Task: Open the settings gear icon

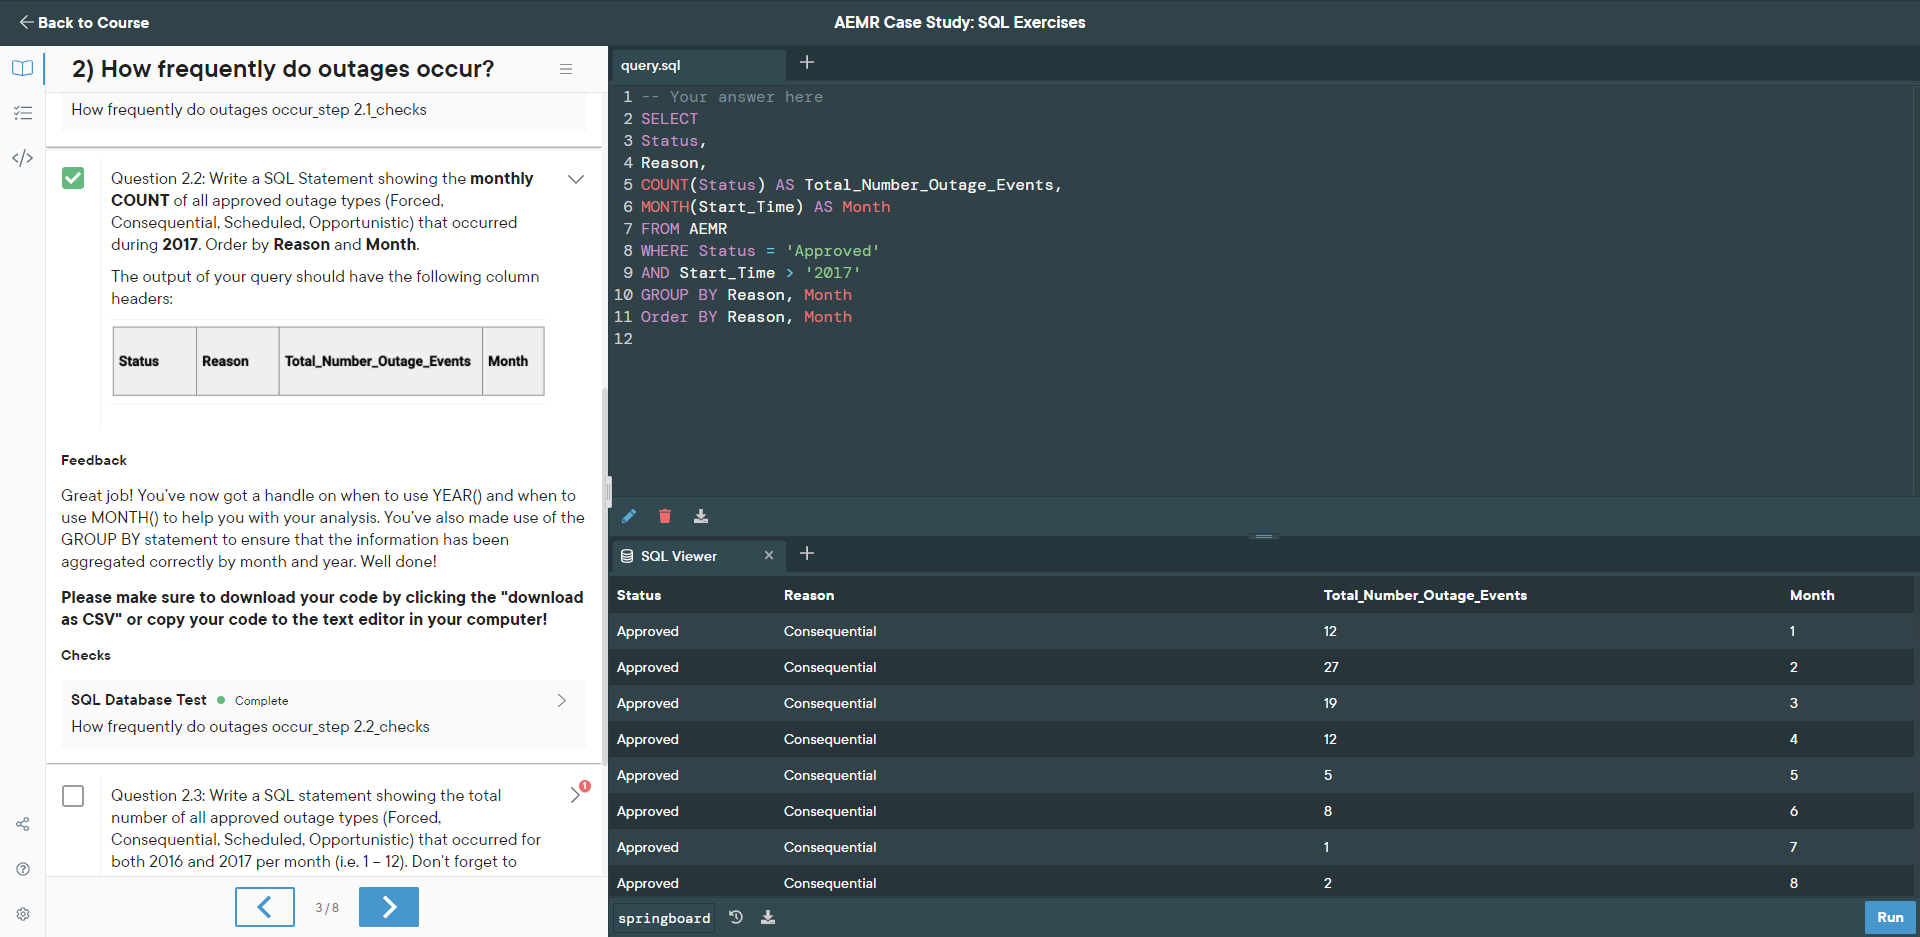Action: 22,914
